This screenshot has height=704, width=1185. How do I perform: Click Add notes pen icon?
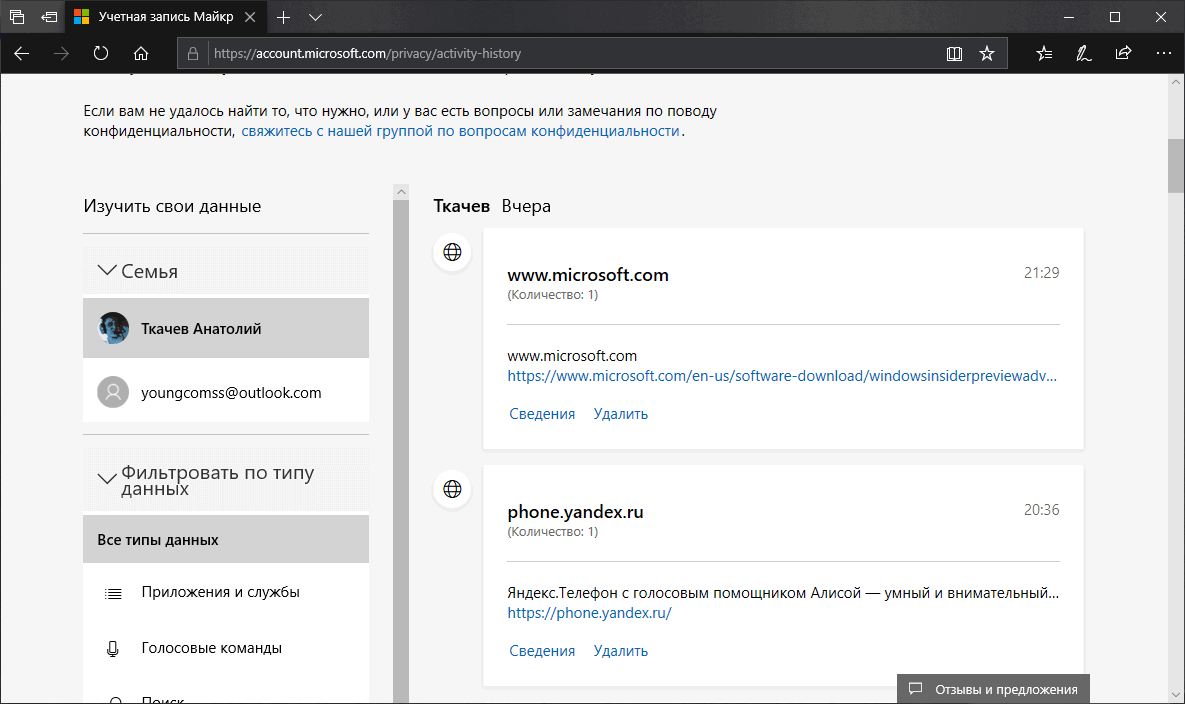pyautogui.click(x=1083, y=53)
